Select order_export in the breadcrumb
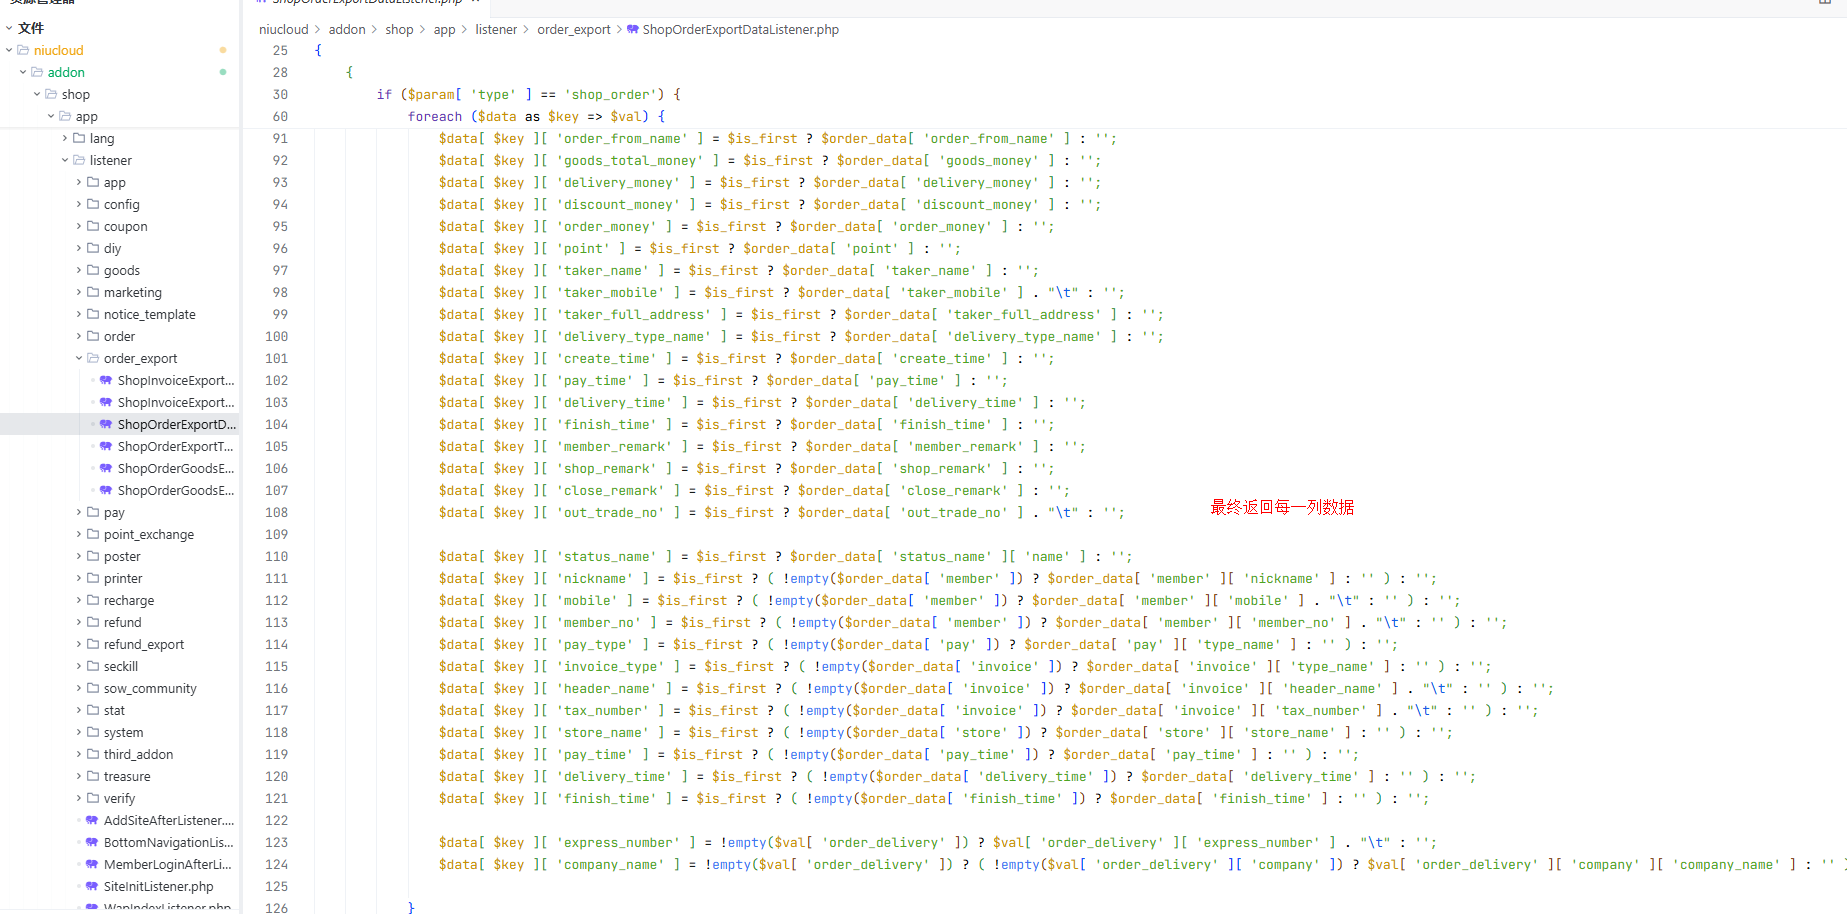Image resolution: width=1847 pixels, height=914 pixels. pyautogui.click(x=573, y=30)
